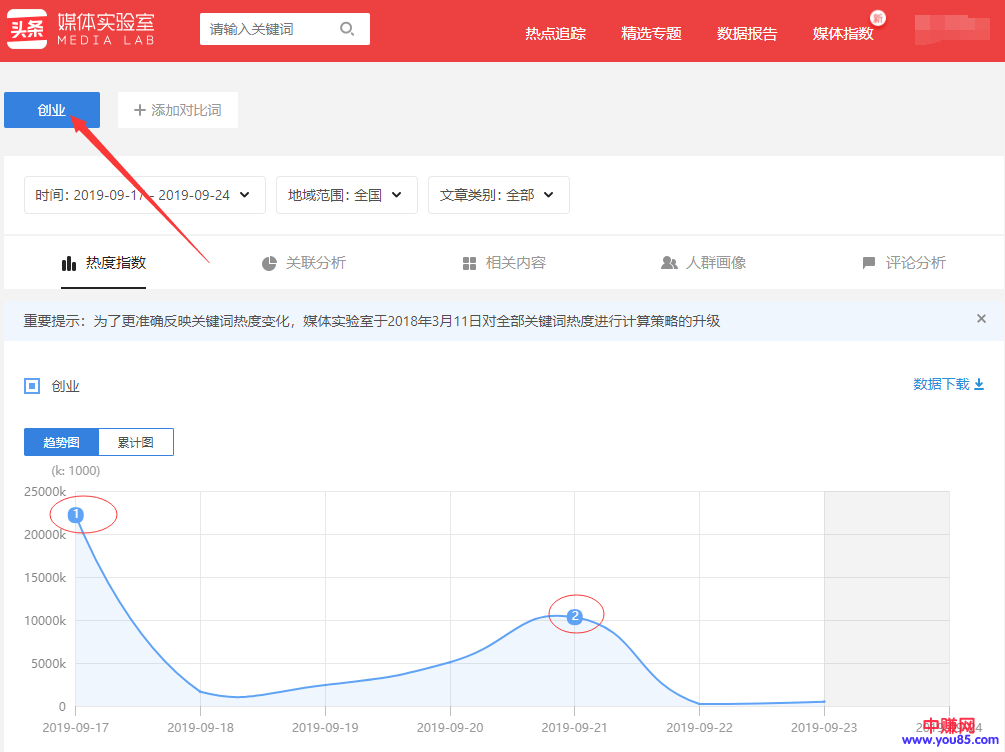Open the 文章类别 category dropdown
This screenshot has width=1005, height=752.
click(498, 195)
